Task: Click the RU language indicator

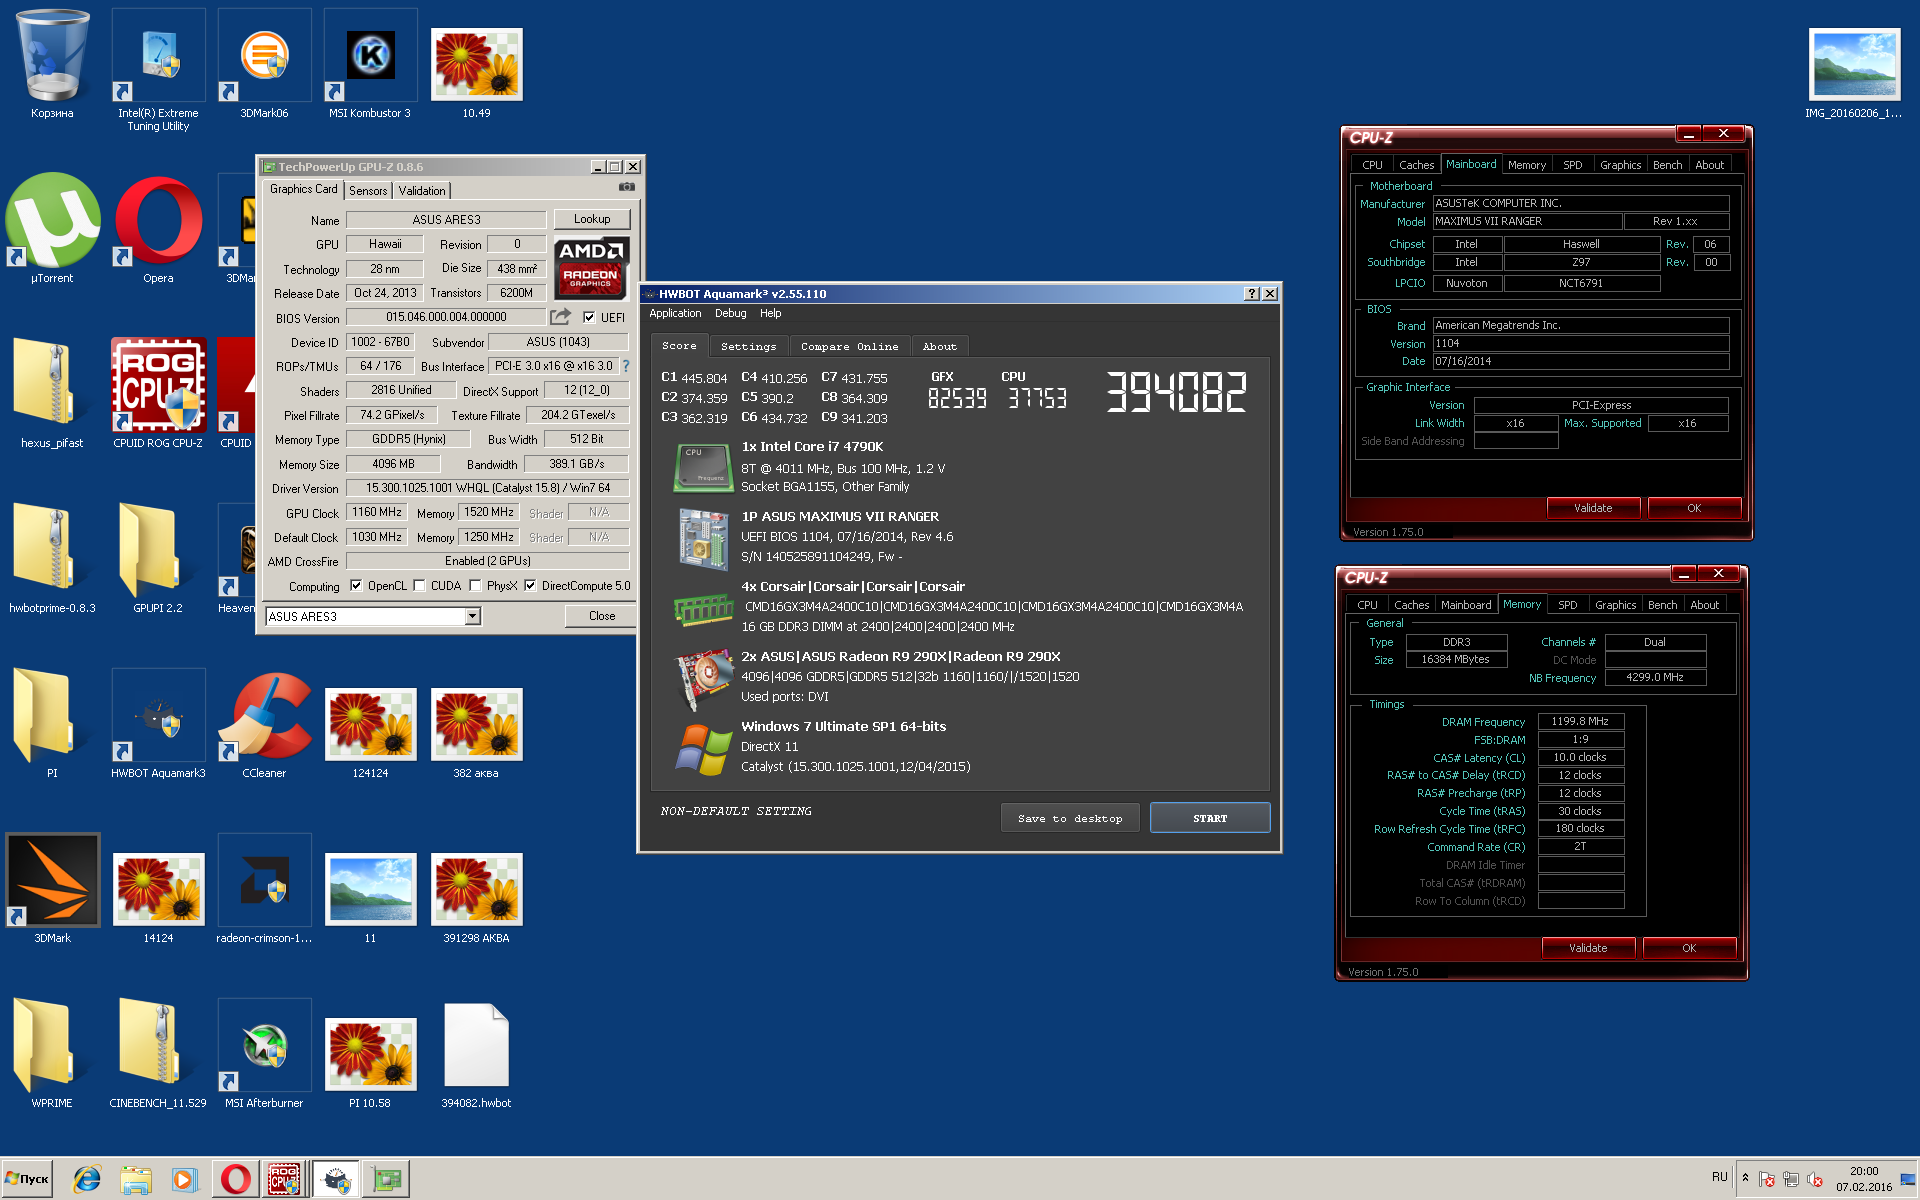Action: click(x=1719, y=1177)
